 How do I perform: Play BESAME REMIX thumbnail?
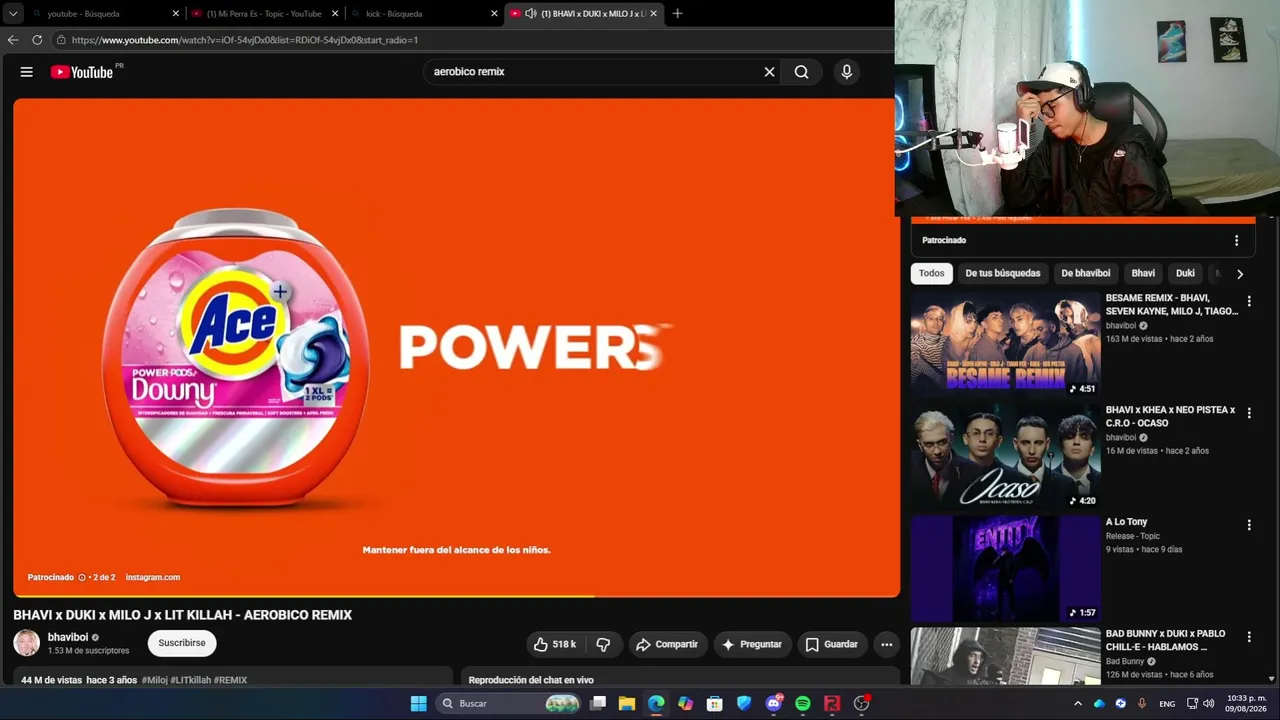coord(1005,345)
